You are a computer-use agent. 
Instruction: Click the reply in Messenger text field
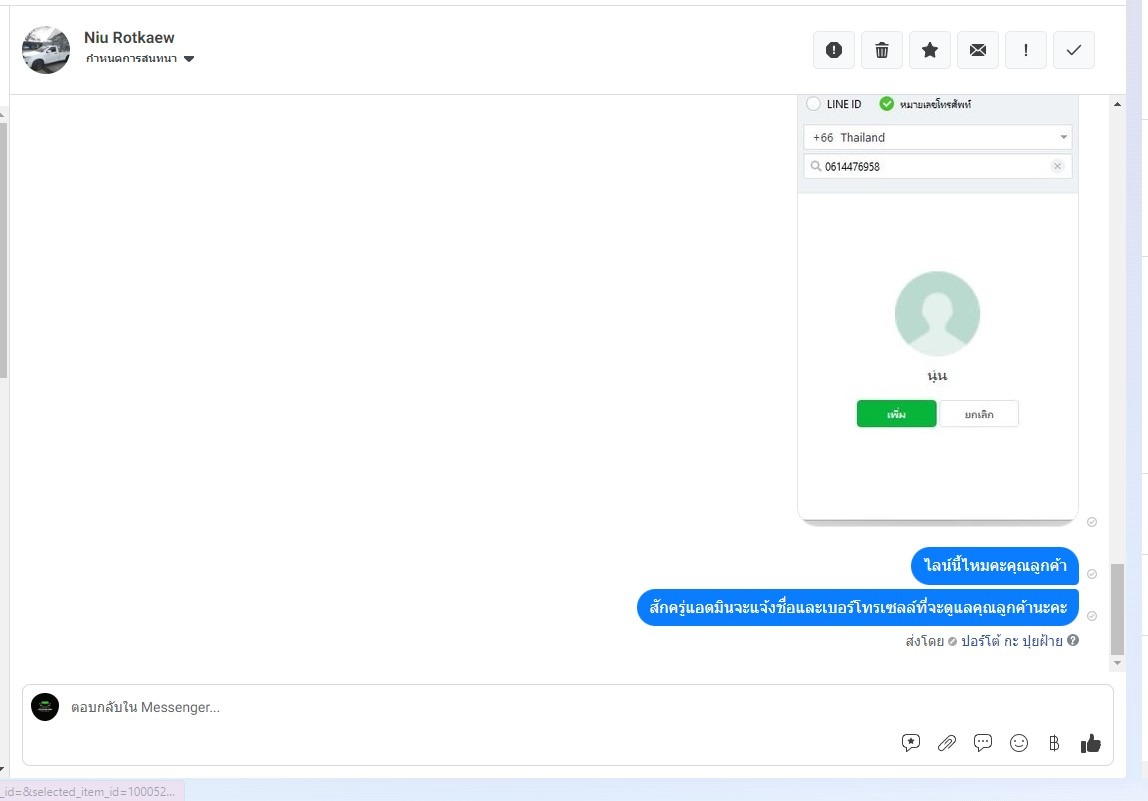(x=476, y=707)
